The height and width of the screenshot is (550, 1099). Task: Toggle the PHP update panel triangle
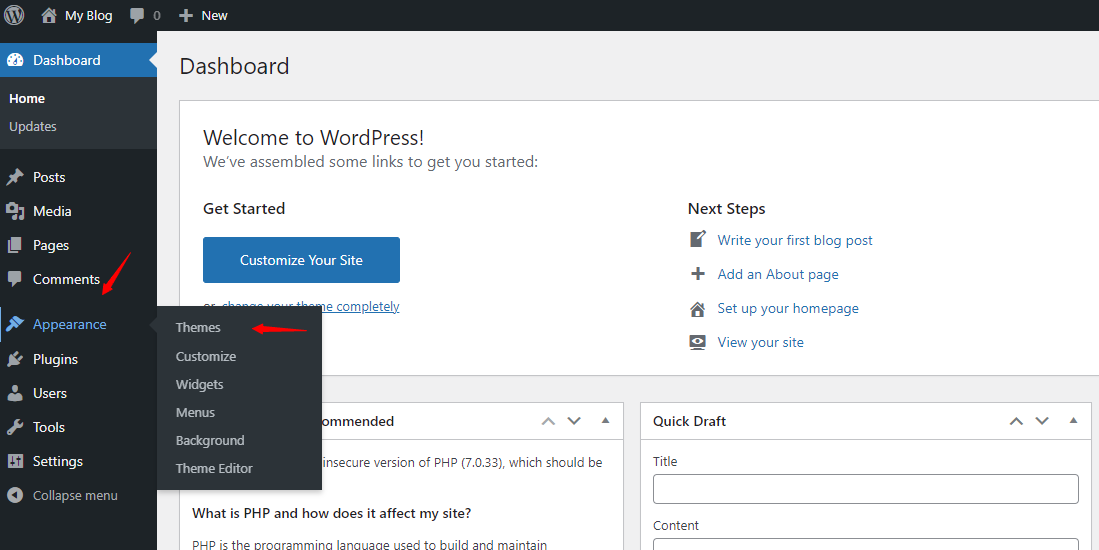[605, 421]
